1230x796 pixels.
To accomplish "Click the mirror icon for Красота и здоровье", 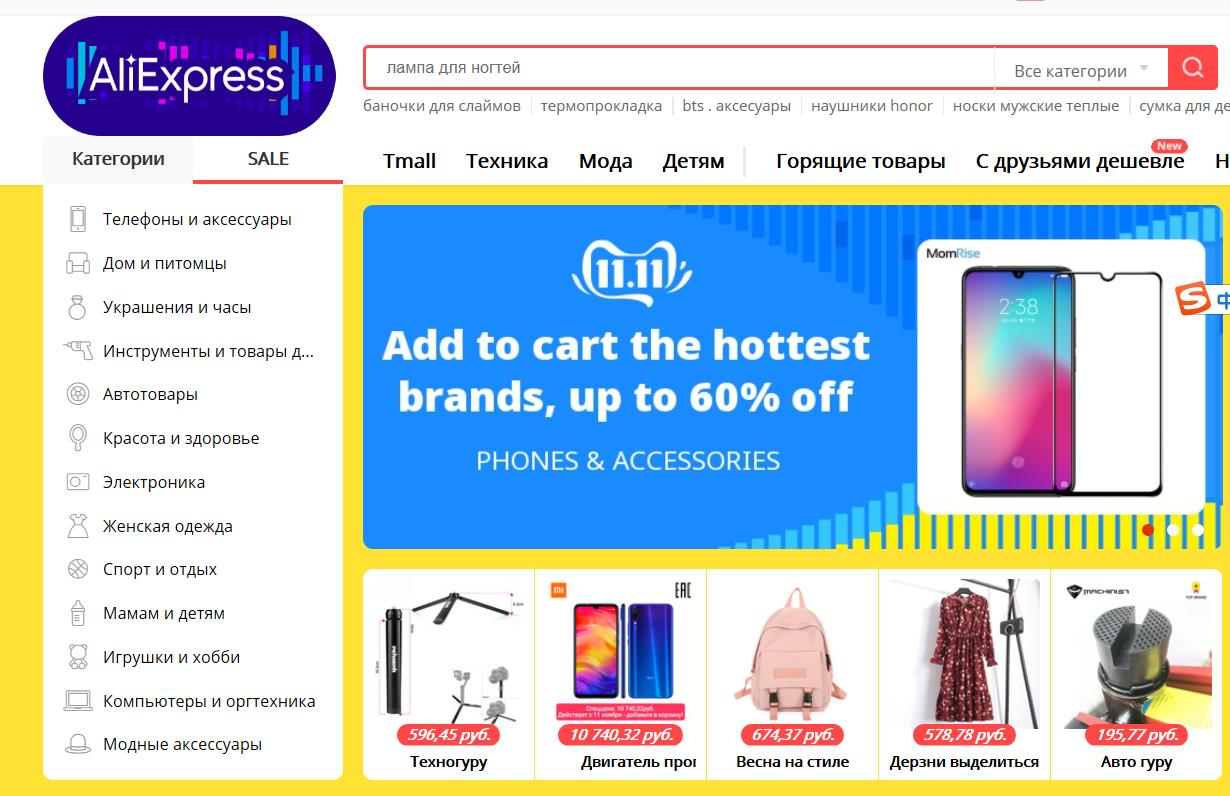I will coord(78,438).
